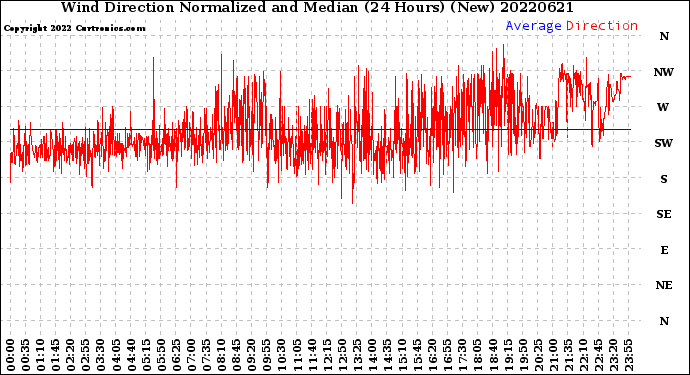Click the 07:00 time label
The height and width of the screenshot is (375, 690).
[x=191, y=356]
